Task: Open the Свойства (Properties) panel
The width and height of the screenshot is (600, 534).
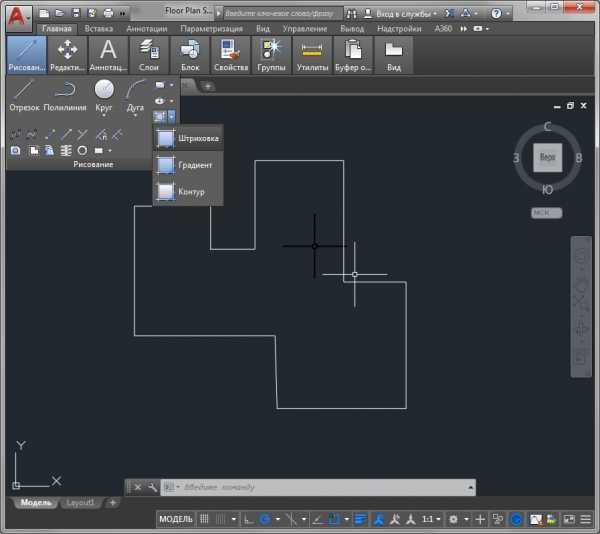Action: click(231, 54)
